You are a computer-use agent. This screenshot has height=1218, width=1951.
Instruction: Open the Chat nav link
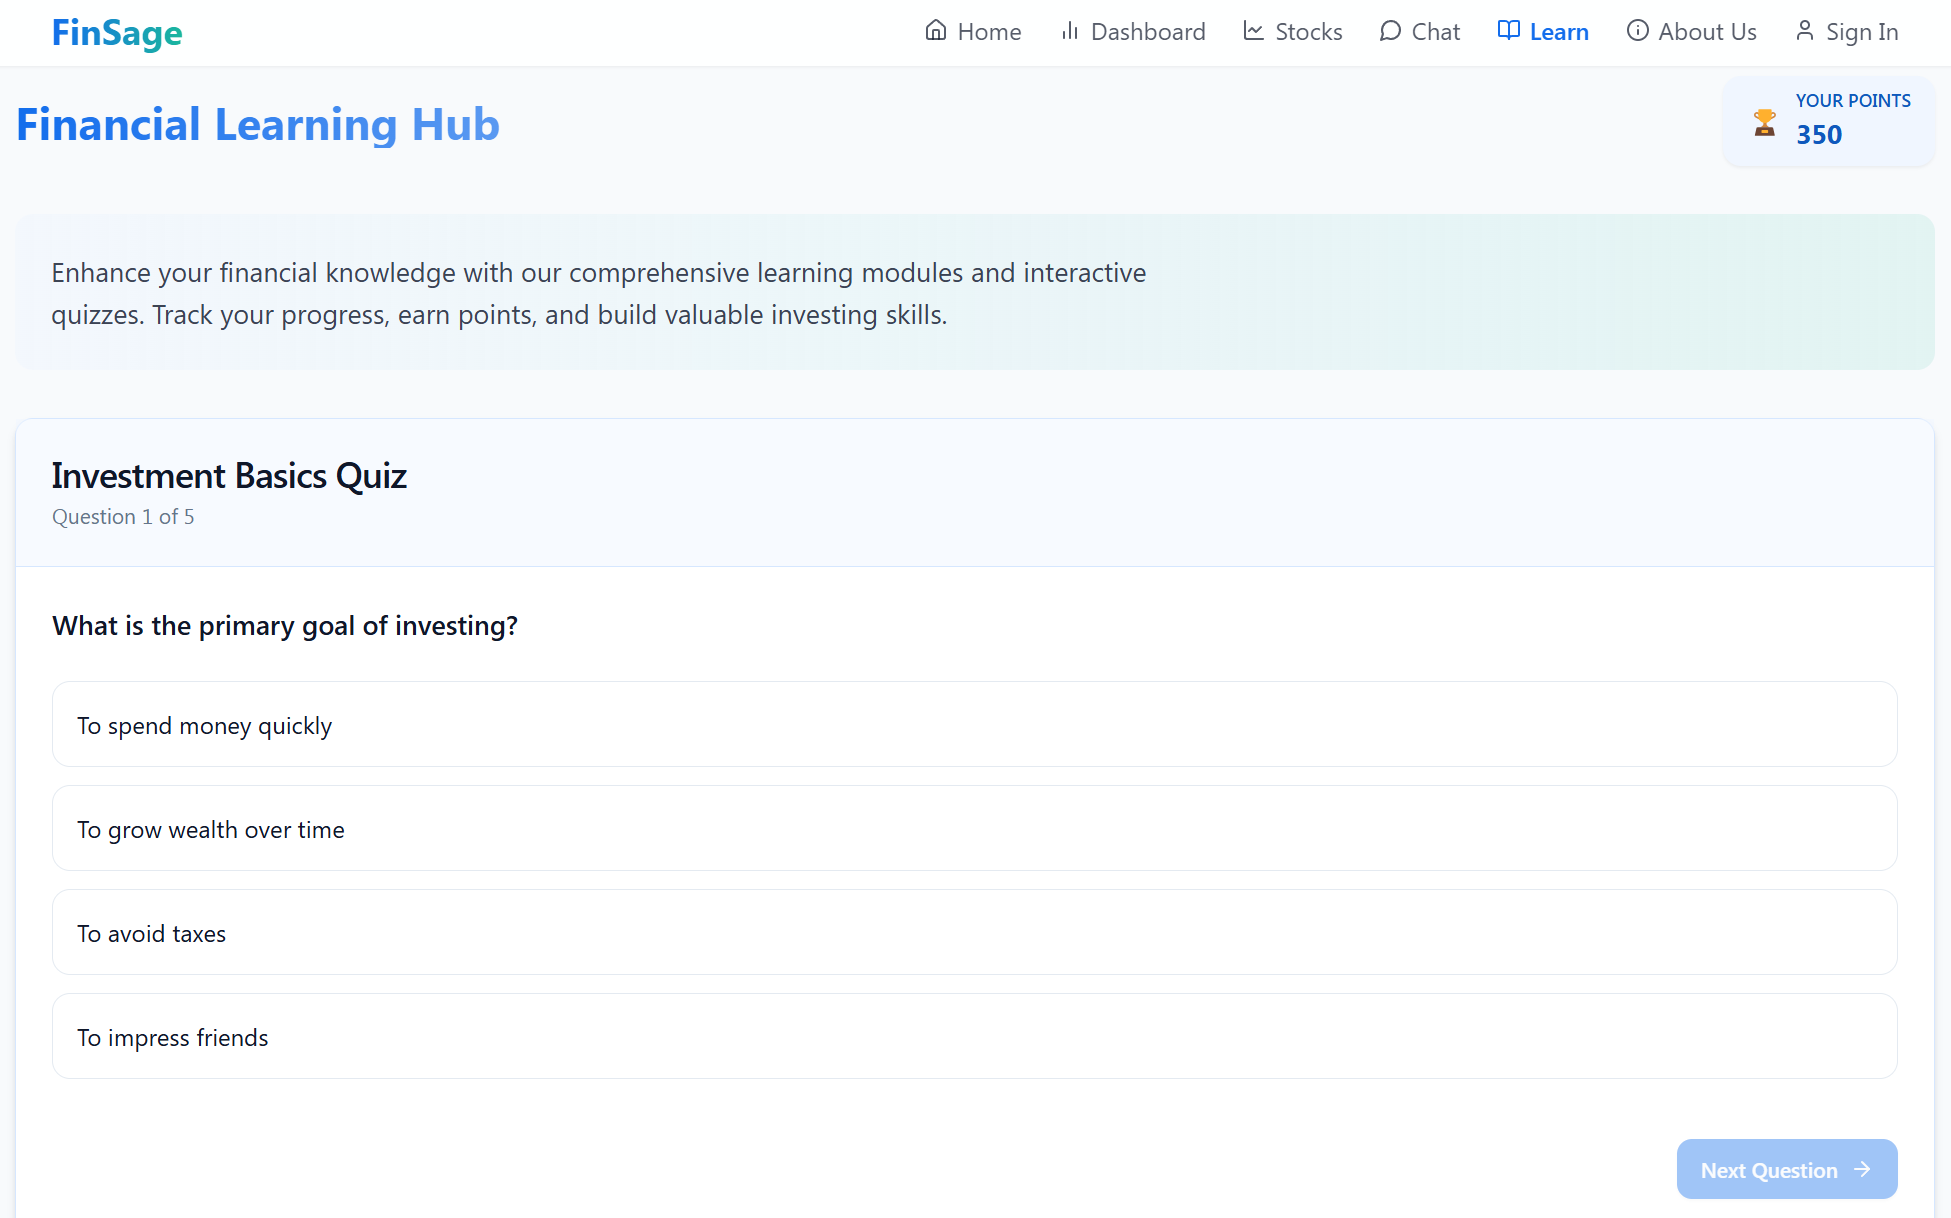click(x=1435, y=32)
